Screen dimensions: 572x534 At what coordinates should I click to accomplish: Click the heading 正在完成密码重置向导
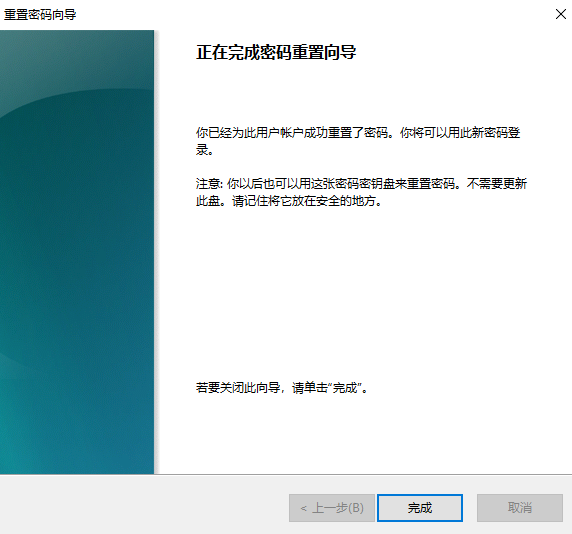[x=276, y=52]
